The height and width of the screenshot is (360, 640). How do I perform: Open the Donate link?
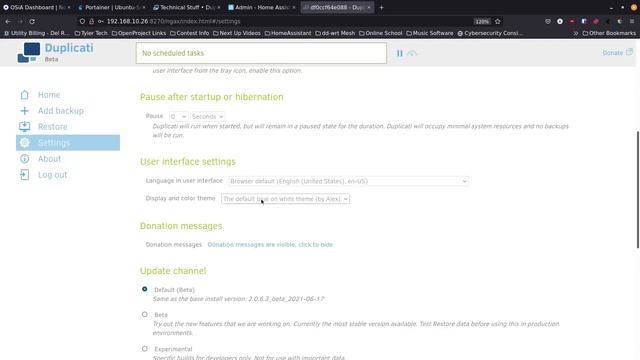[613, 53]
